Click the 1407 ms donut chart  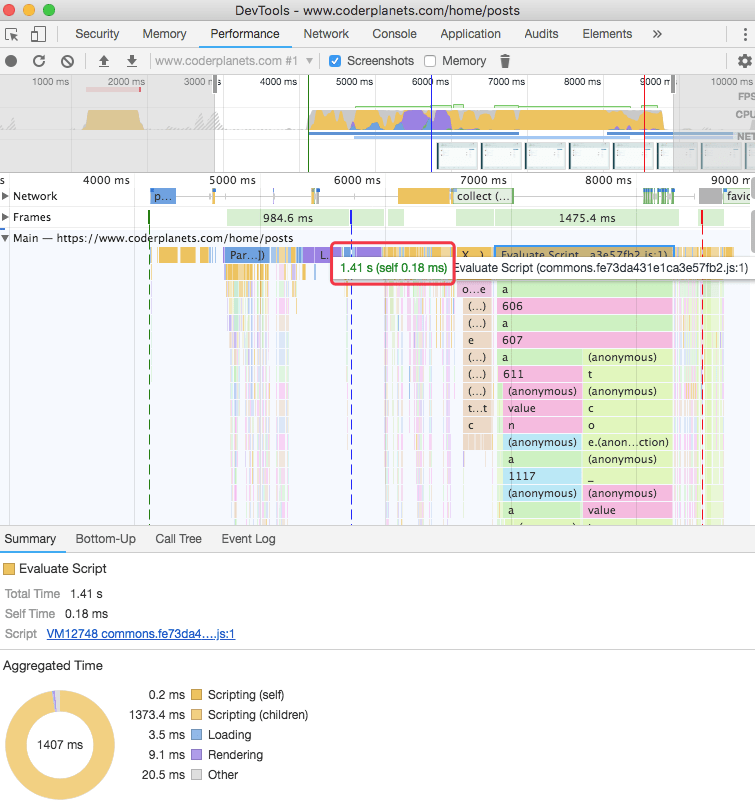(x=60, y=745)
